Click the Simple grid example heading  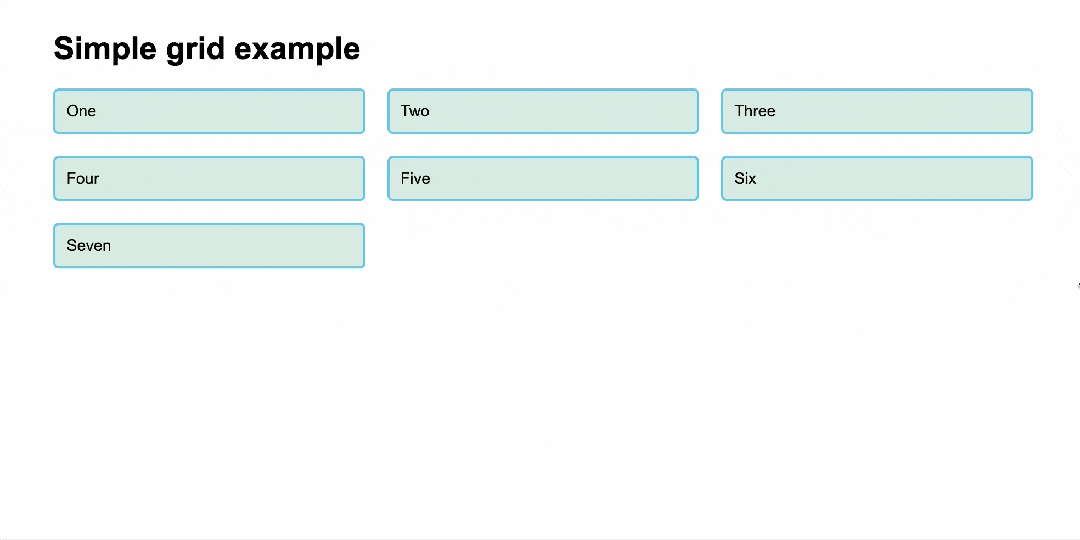point(207,50)
